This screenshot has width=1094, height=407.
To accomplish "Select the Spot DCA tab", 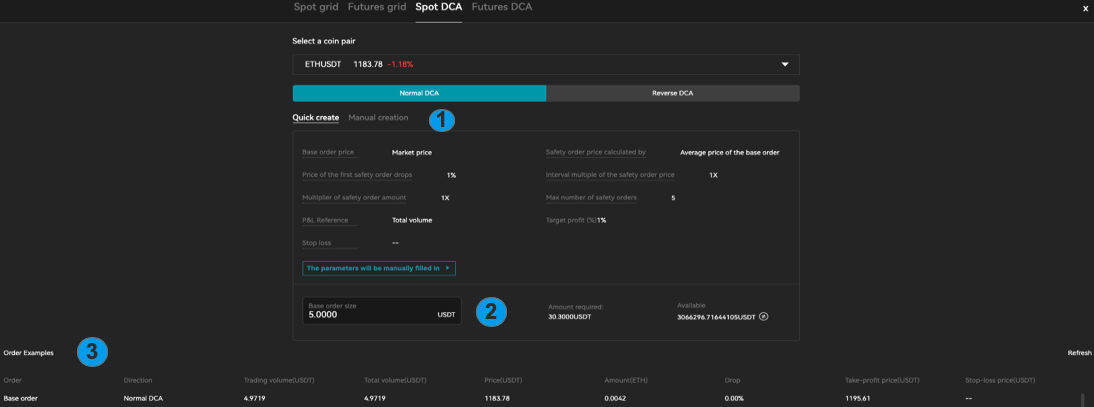I will [x=438, y=7].
